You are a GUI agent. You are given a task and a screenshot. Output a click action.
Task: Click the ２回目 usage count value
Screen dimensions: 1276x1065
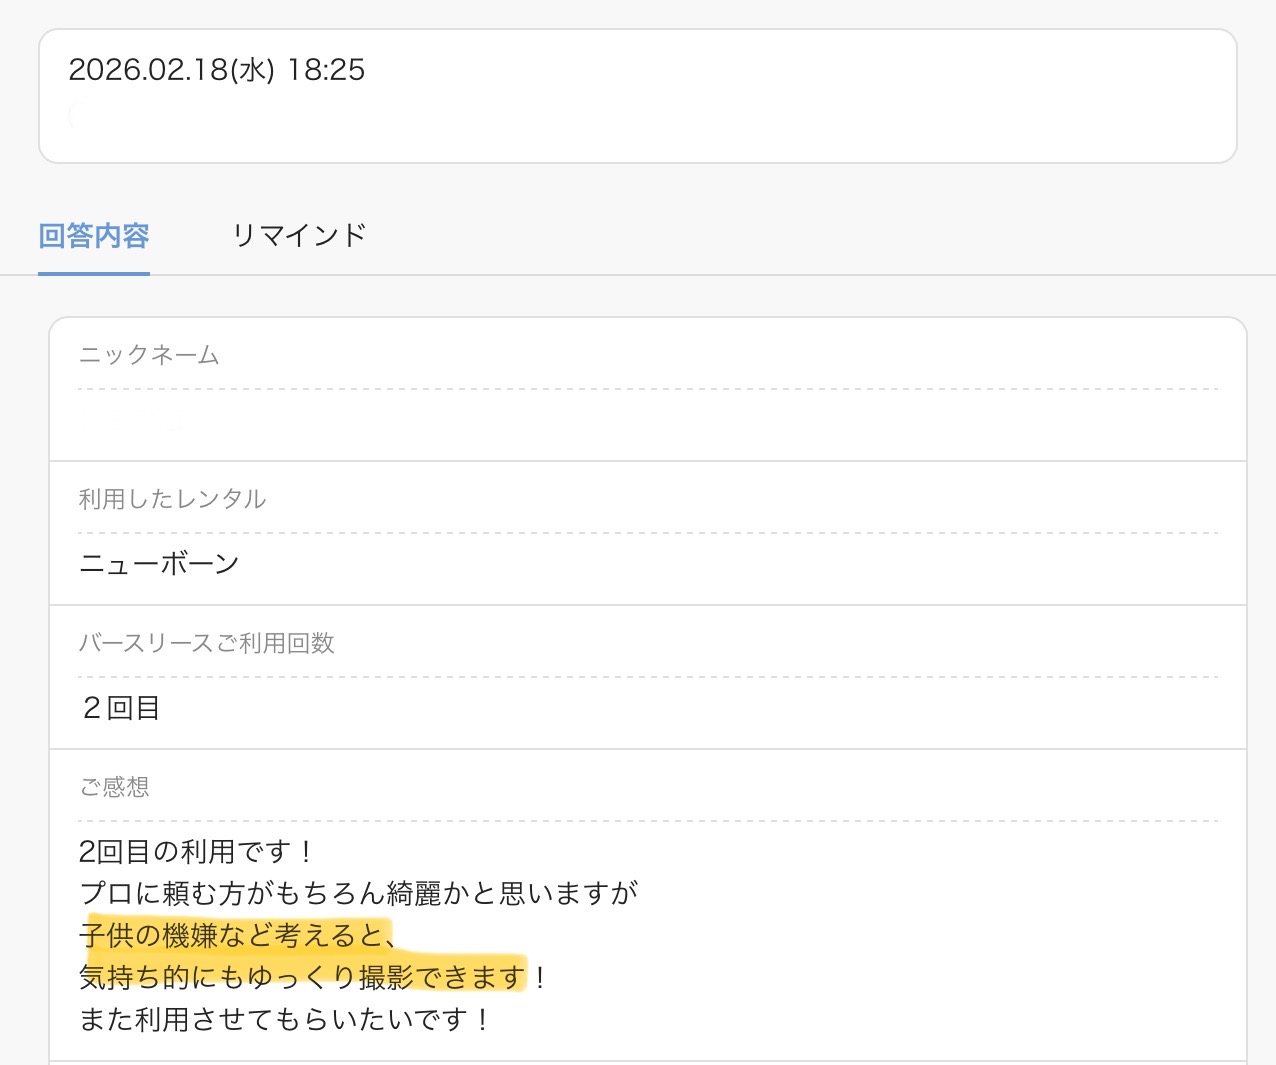(120, 708)
